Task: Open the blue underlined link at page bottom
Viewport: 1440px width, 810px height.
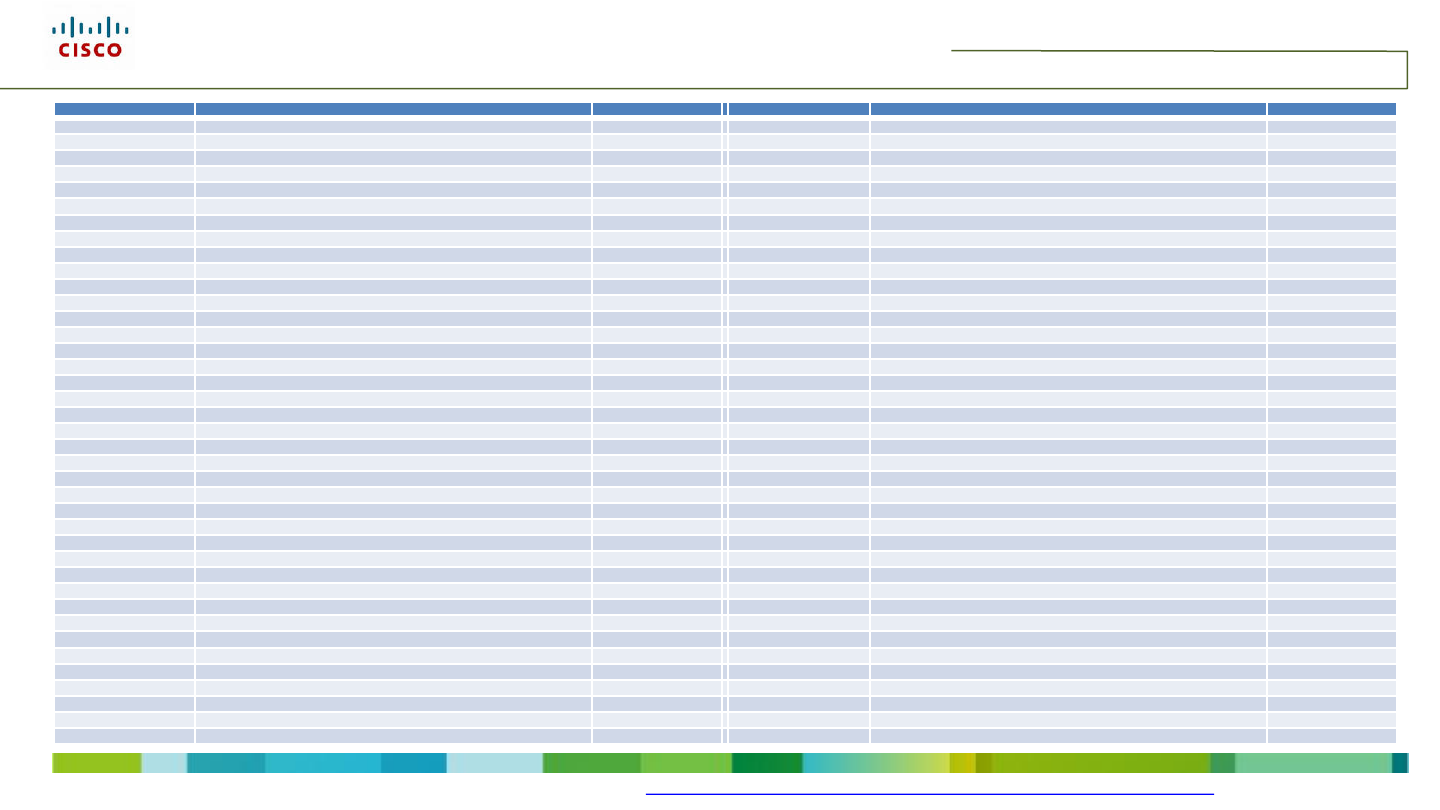Action: [929, 794]
